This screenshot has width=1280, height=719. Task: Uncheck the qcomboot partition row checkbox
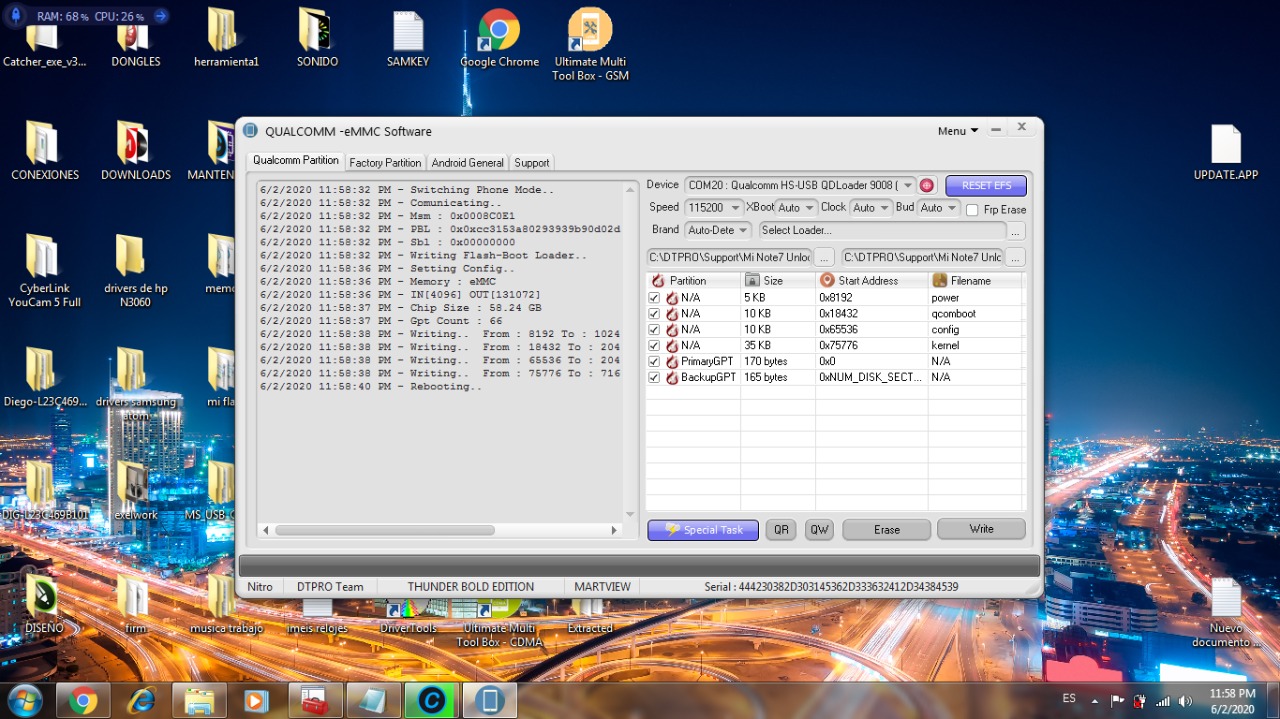click(654, 314)
